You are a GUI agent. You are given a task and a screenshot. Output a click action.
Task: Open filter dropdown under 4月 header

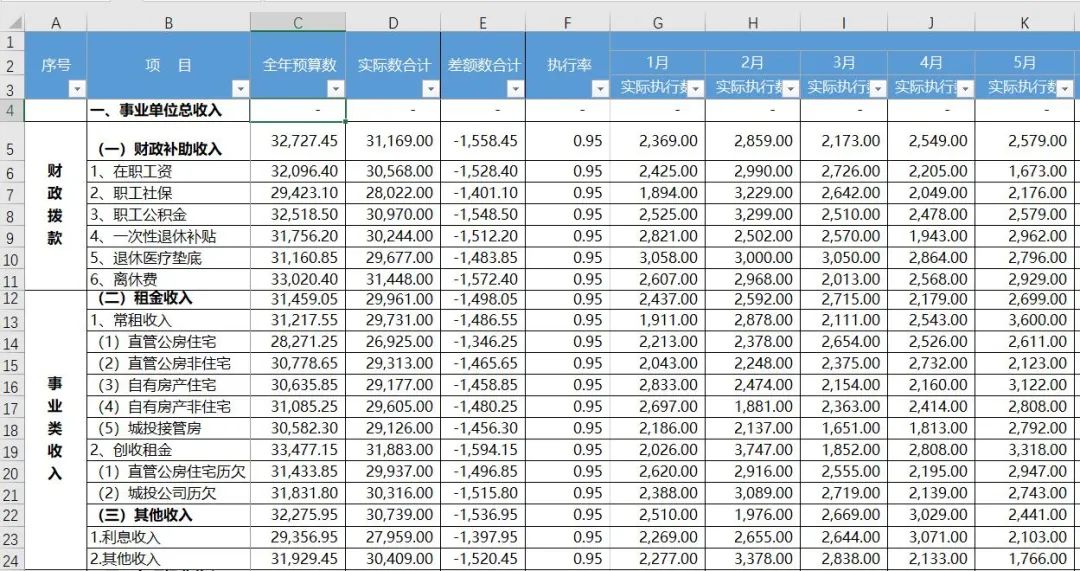coord(966,88)
